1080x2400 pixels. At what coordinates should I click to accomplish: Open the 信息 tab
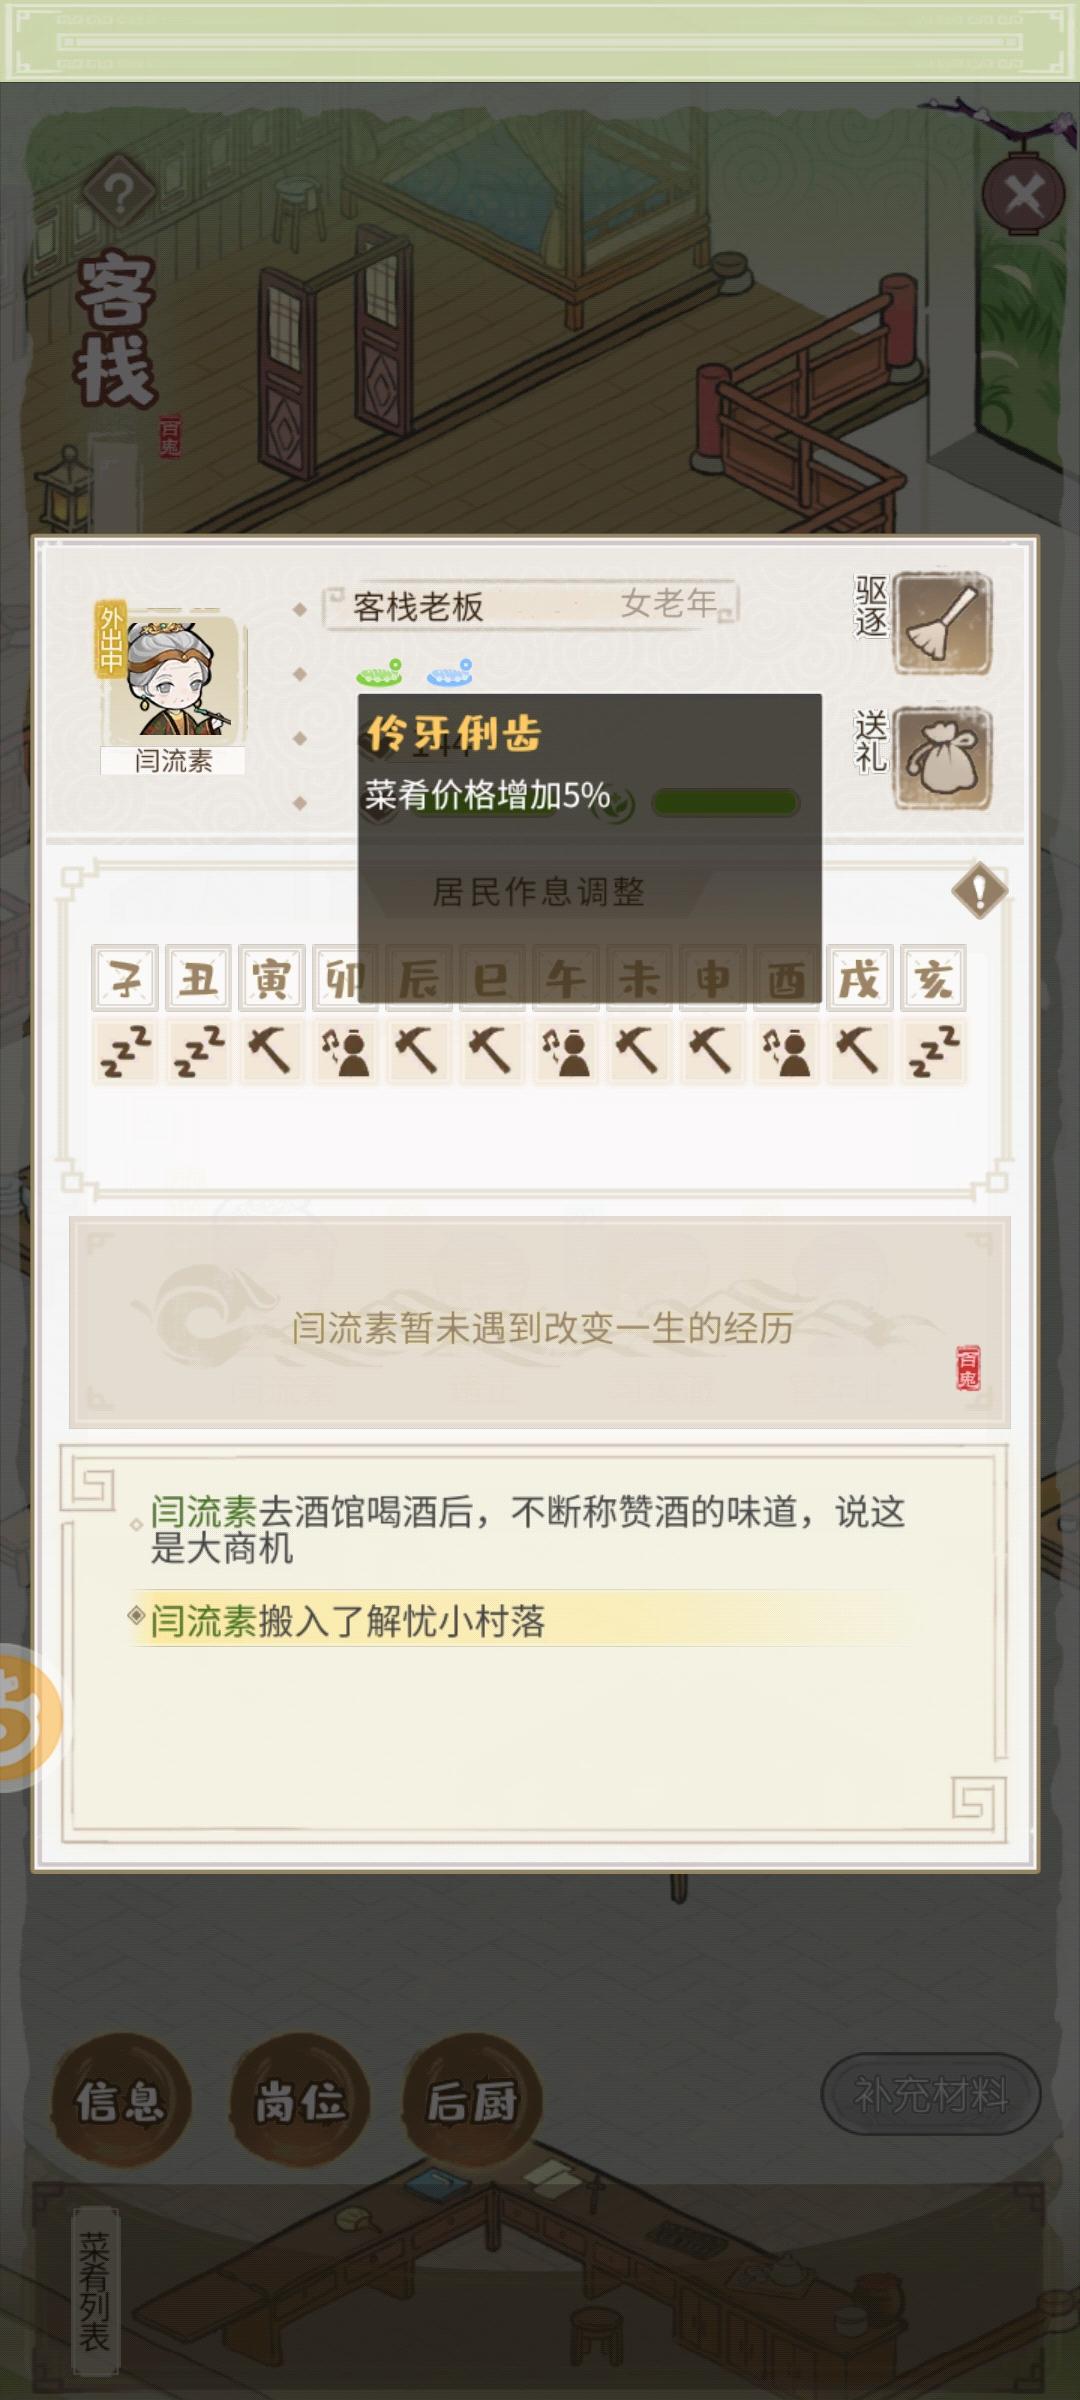(120, 2100)
